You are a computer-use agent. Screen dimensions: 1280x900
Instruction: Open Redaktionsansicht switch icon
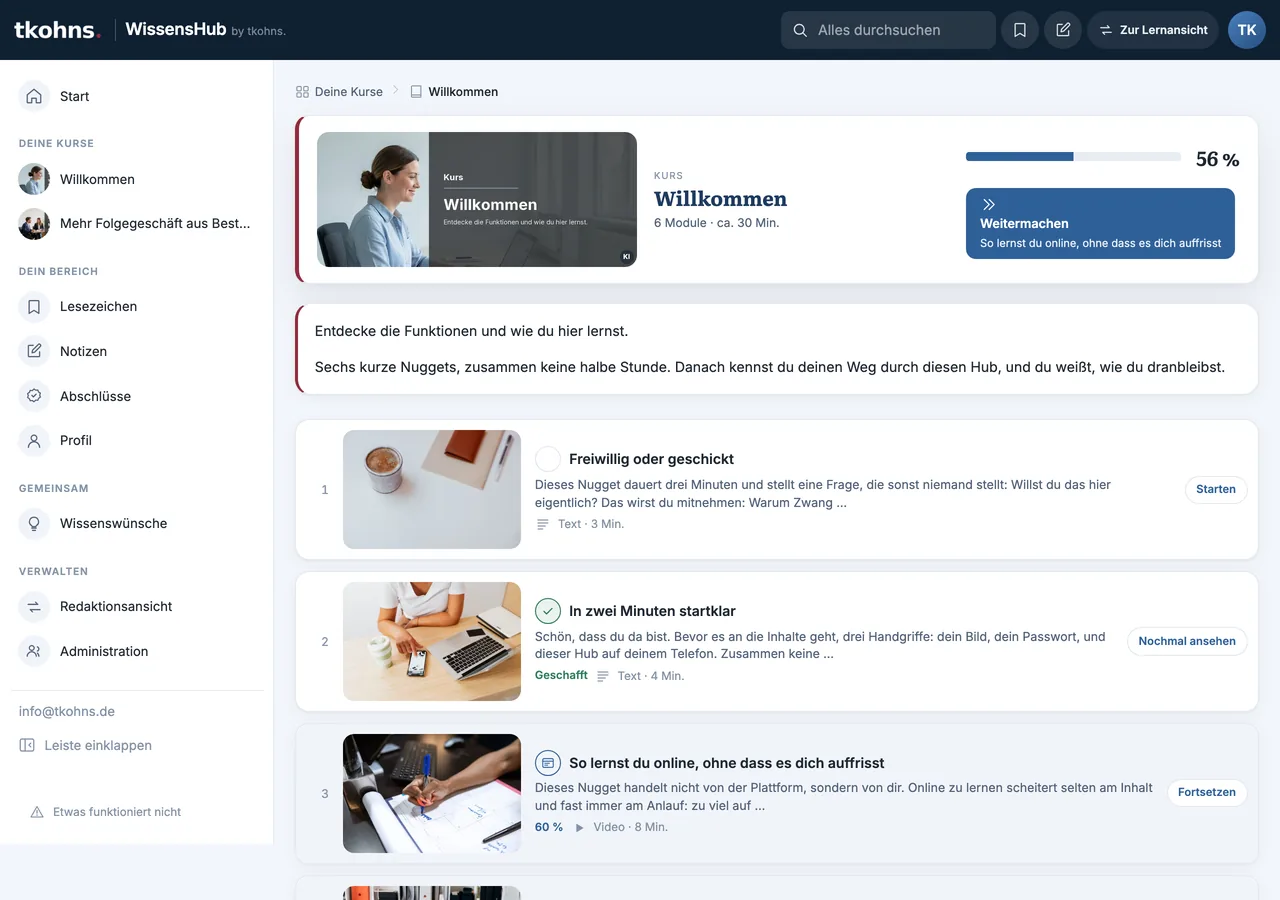coord(34,607)
